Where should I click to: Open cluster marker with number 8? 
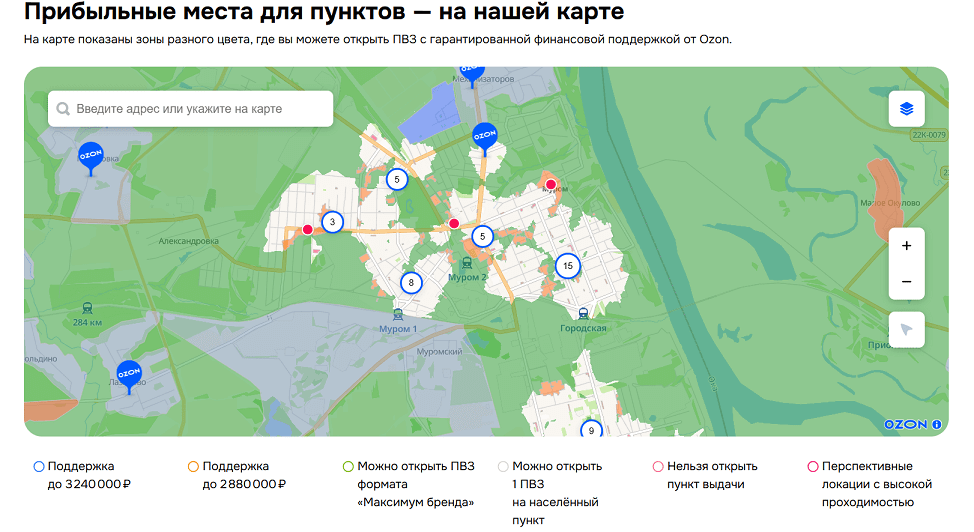pyautogui.click(x=411, y=283)
